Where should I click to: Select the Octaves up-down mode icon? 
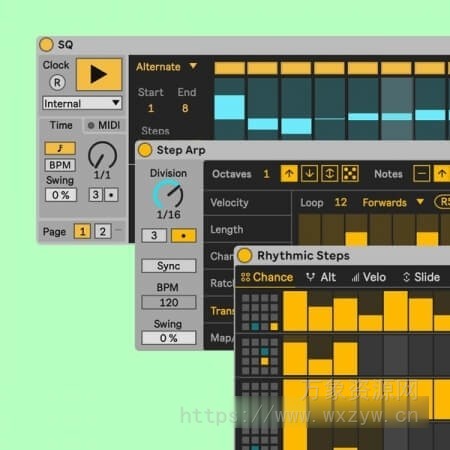(330, 173)
